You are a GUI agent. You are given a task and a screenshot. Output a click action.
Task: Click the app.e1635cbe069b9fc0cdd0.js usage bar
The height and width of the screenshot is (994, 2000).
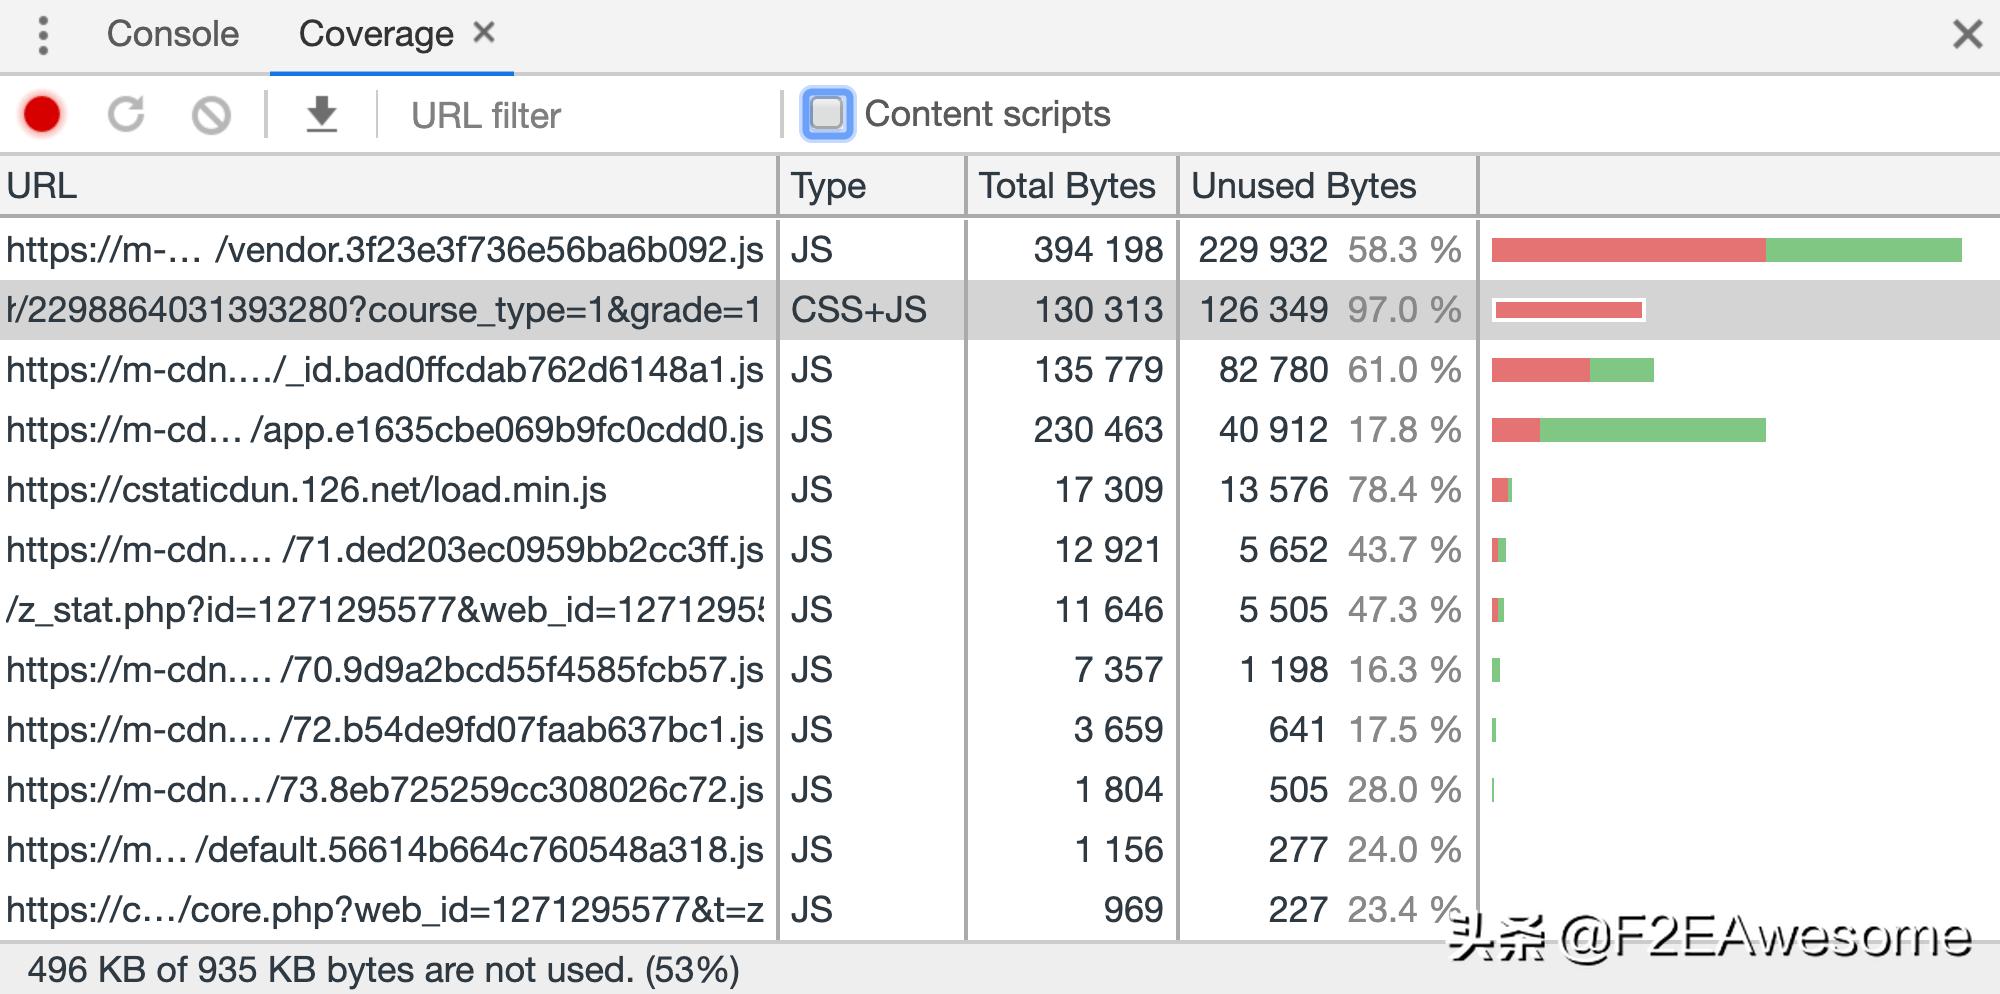click(1628, 430)
